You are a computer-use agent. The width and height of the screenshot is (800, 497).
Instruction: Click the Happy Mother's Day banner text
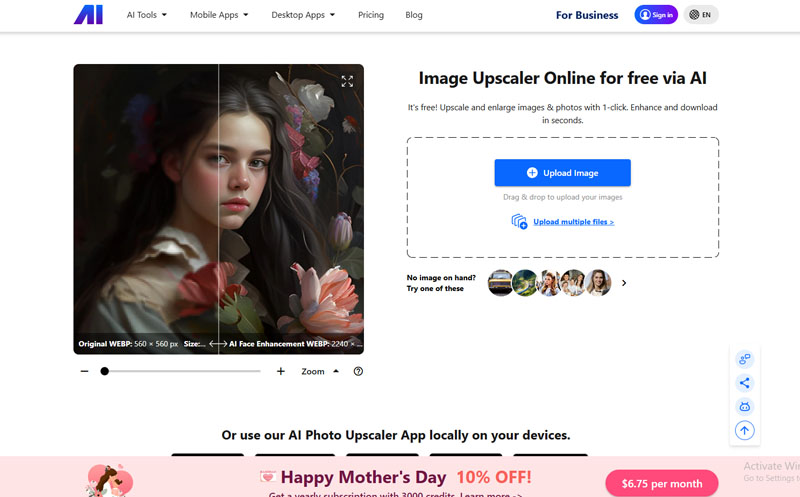[x=363, y=477]
